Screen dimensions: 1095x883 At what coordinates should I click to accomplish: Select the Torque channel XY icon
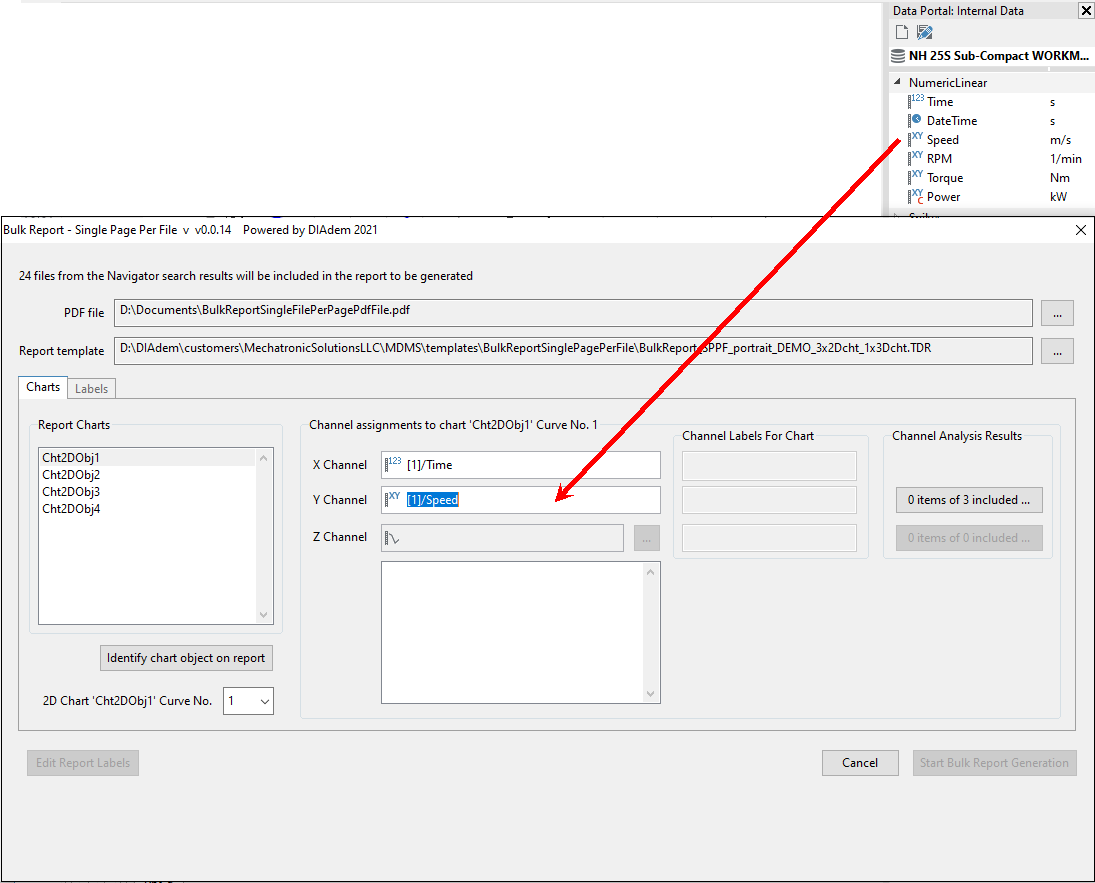click(916, 177)
